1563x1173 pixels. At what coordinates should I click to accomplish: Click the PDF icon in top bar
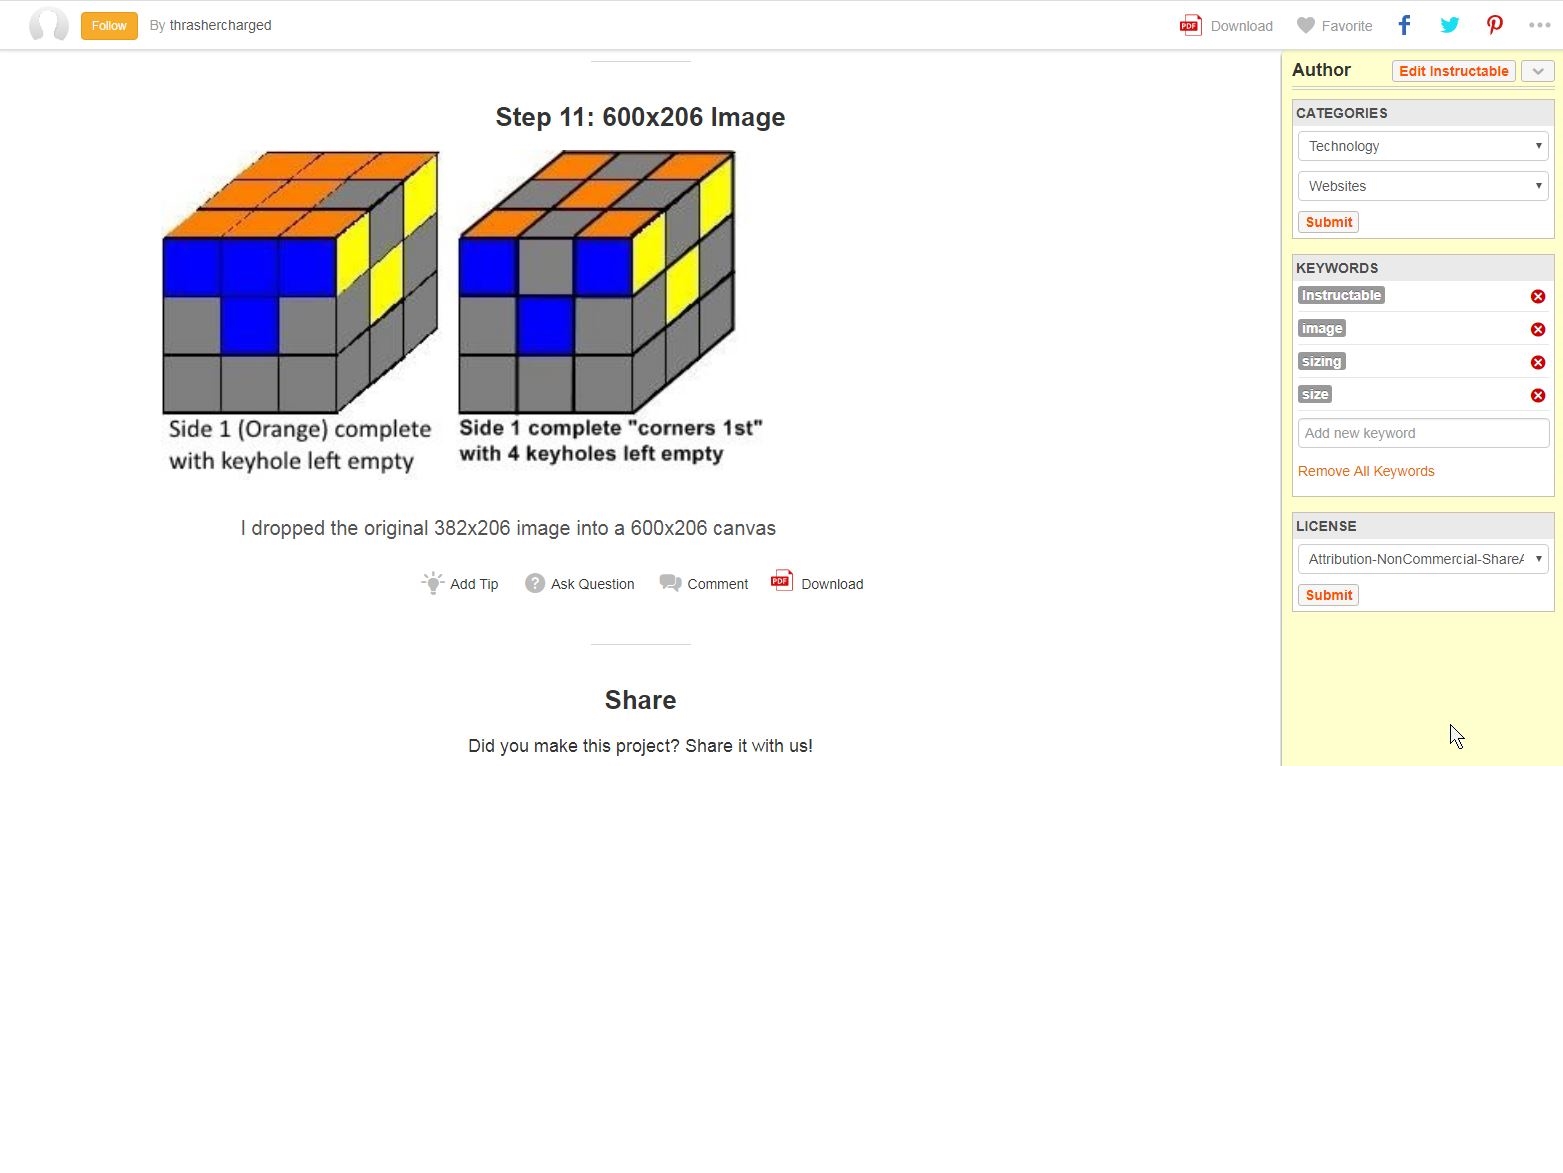pyautogui.click(x=1190, y=26)
